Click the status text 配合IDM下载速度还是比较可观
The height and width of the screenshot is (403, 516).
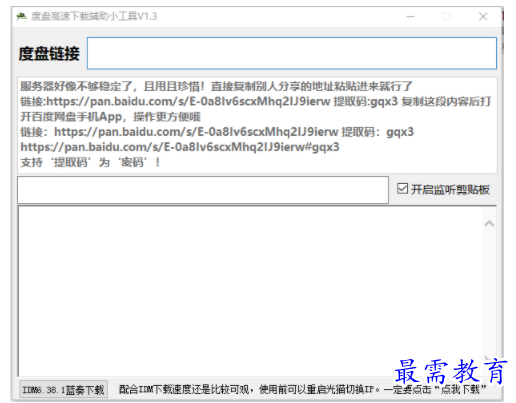[x=302, y=389]
